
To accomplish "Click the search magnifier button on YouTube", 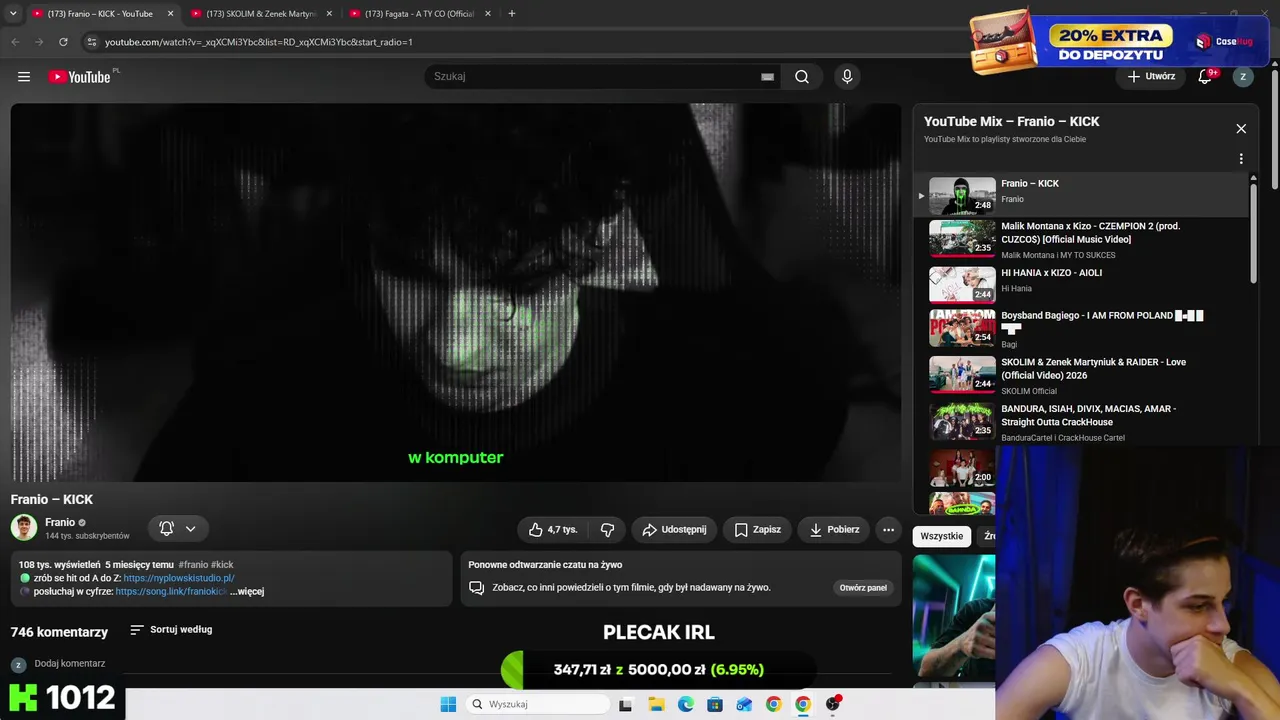I will [x=802, y=77].
